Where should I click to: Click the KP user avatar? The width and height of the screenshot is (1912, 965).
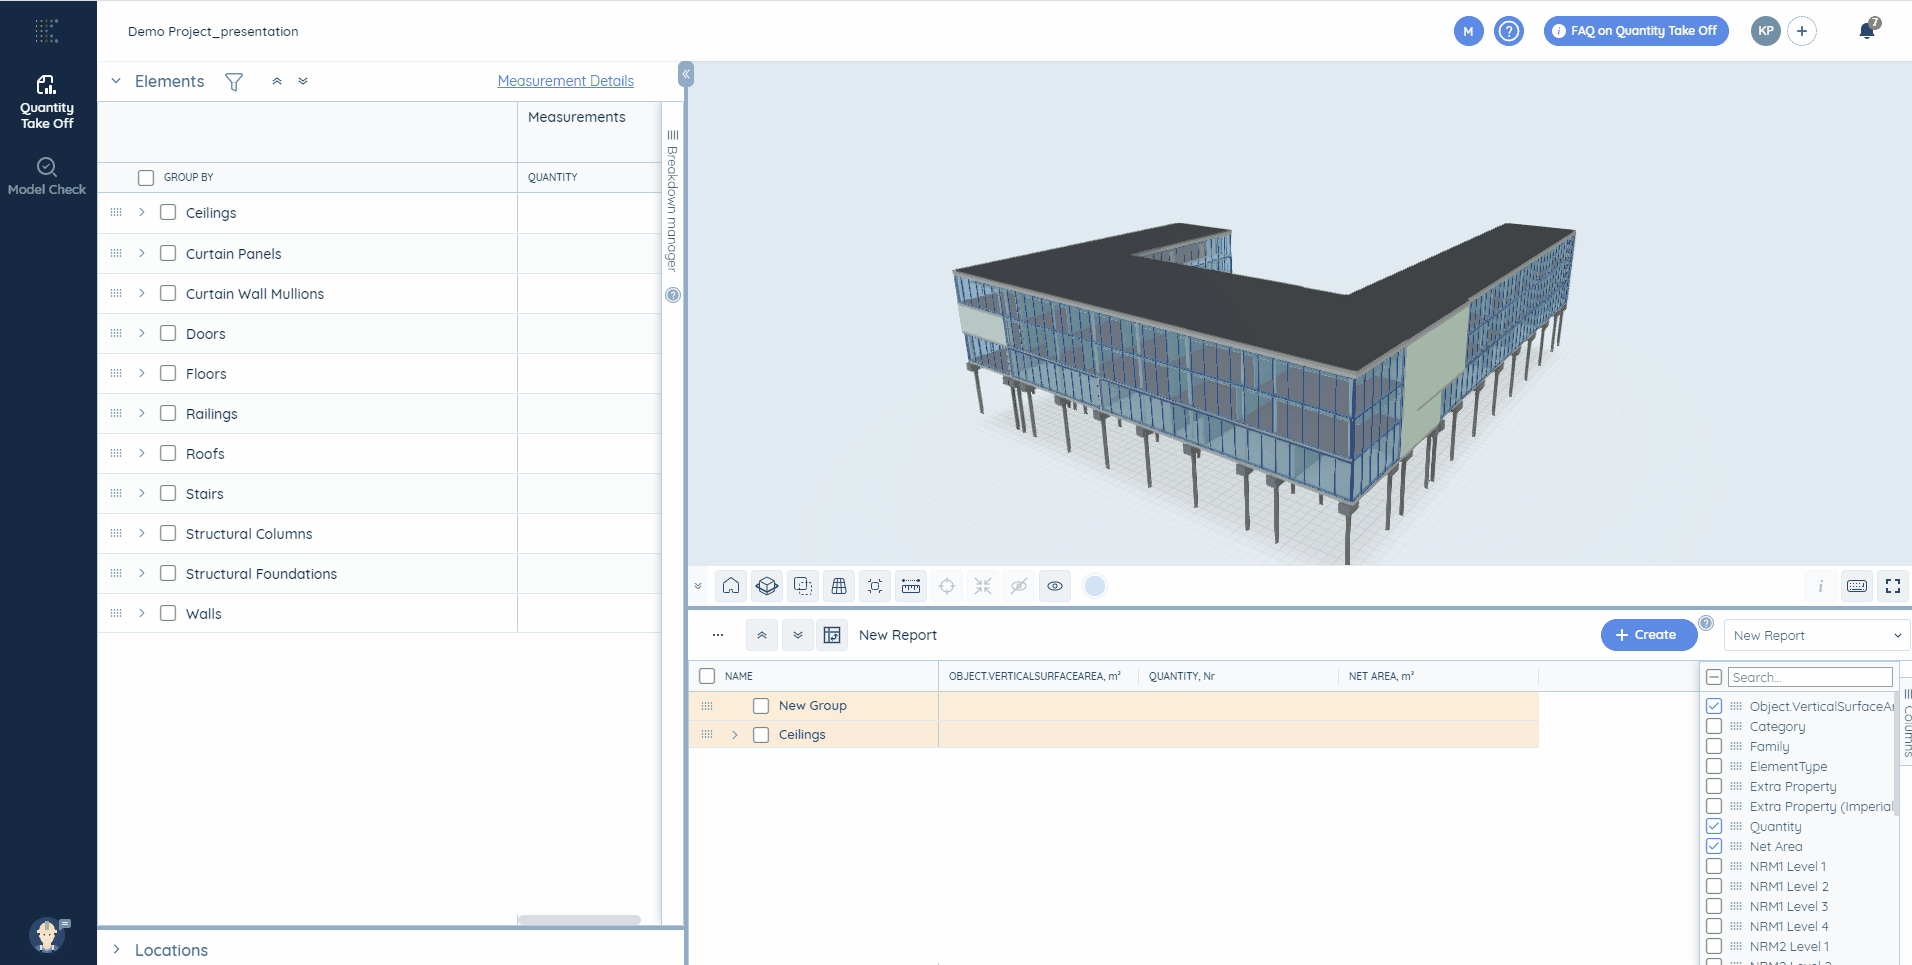tap(1766, 31)
